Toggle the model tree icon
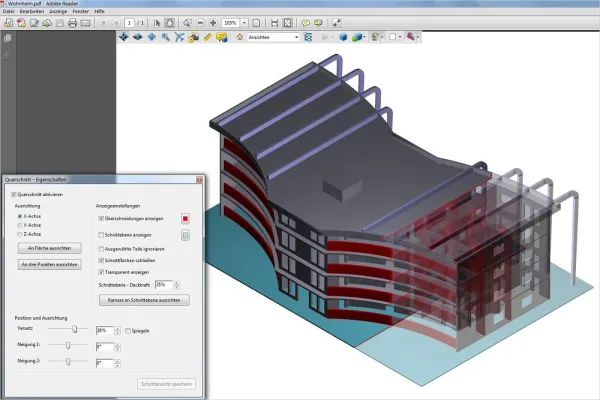 [309, 37]
